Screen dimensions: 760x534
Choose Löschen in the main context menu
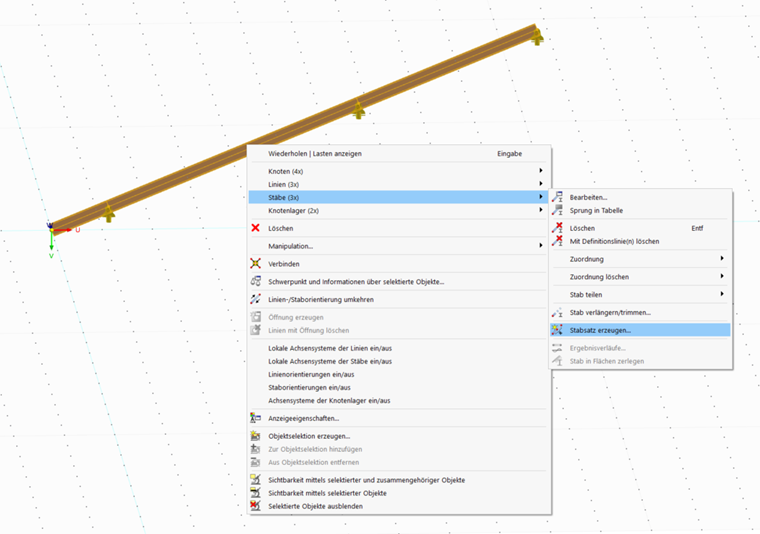pos(399,228)
